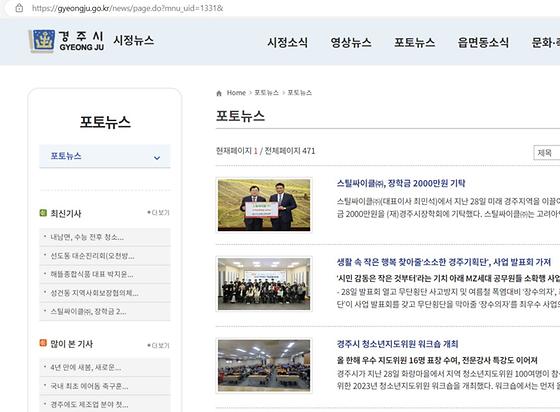Click 더보기 next to 많이 본 기사
Viewport: 560px width, 412px height.
click(x=158, y=345)
